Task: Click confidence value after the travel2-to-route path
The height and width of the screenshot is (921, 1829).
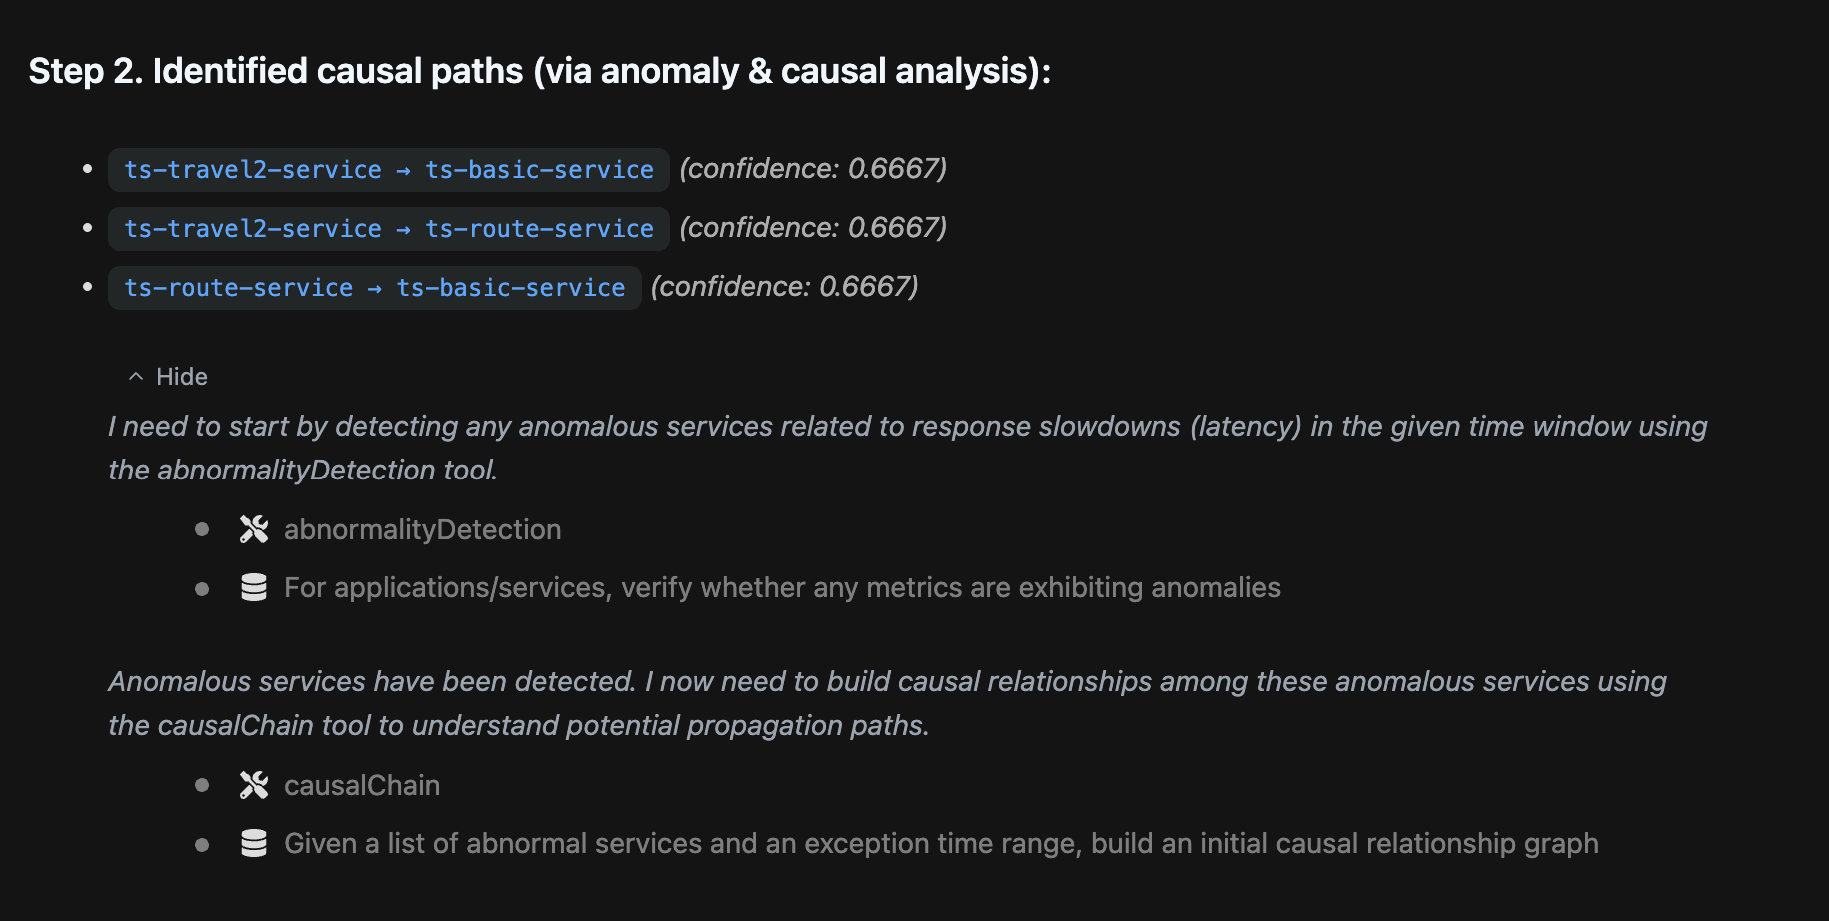Action: pos(813,228)
